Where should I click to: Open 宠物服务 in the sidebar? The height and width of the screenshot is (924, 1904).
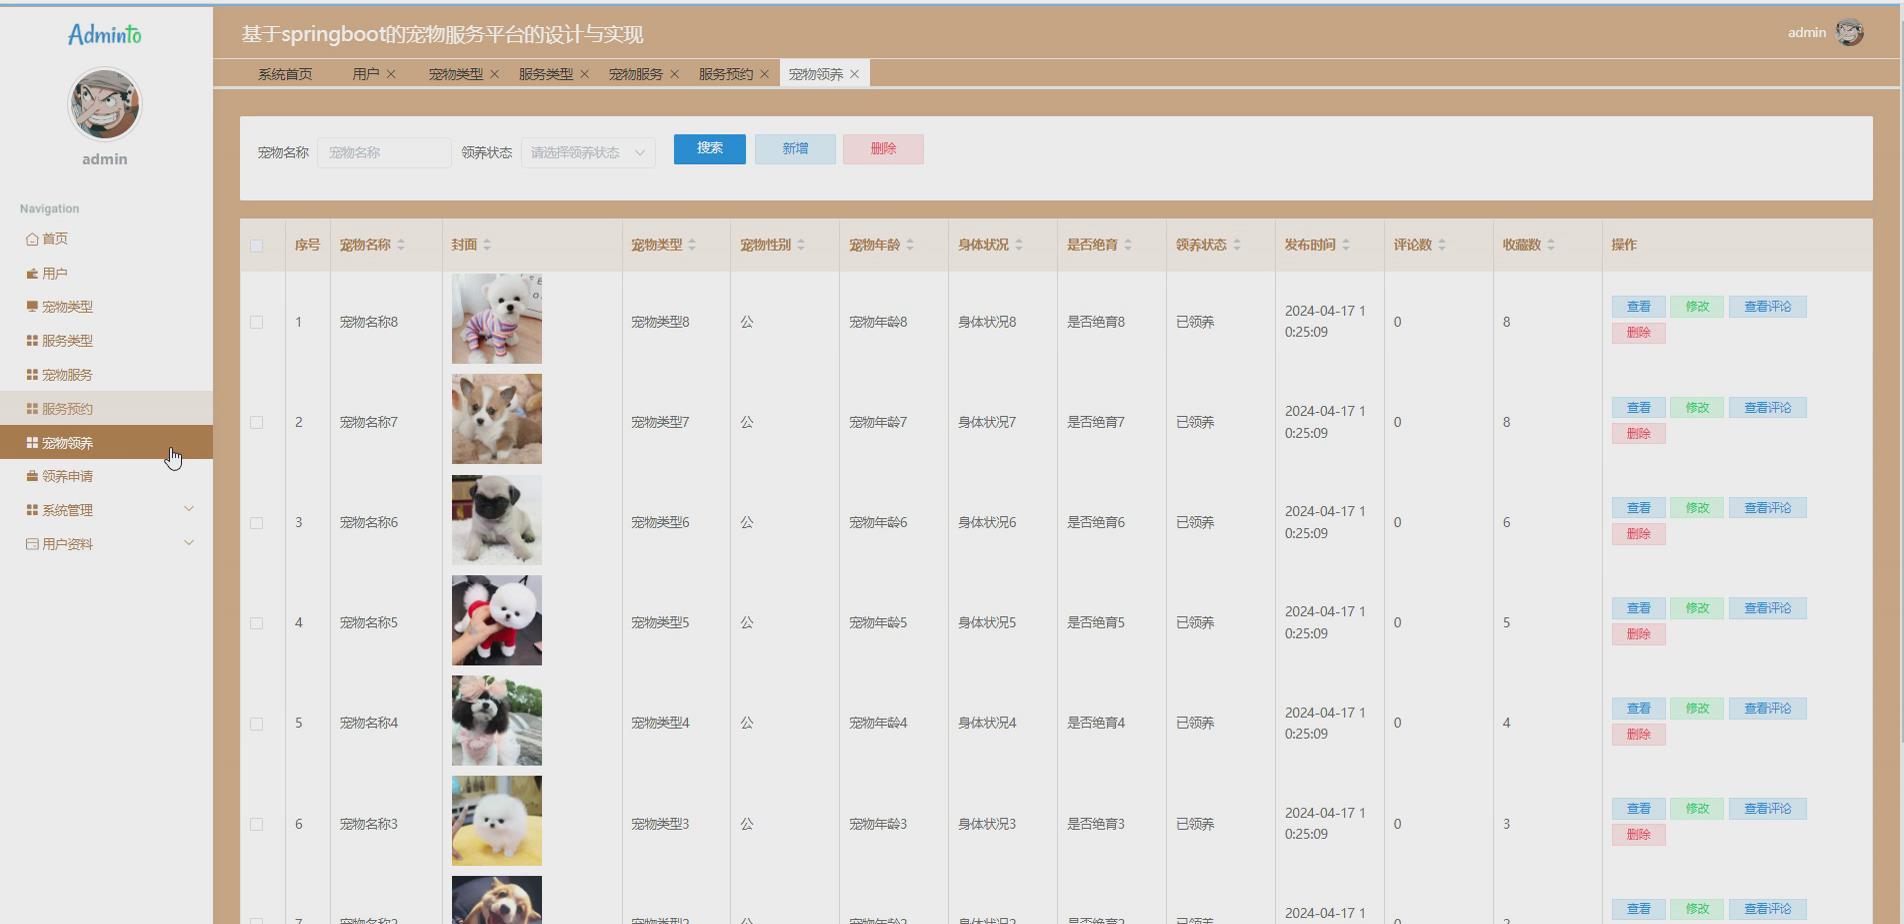[x=106, y=375]
